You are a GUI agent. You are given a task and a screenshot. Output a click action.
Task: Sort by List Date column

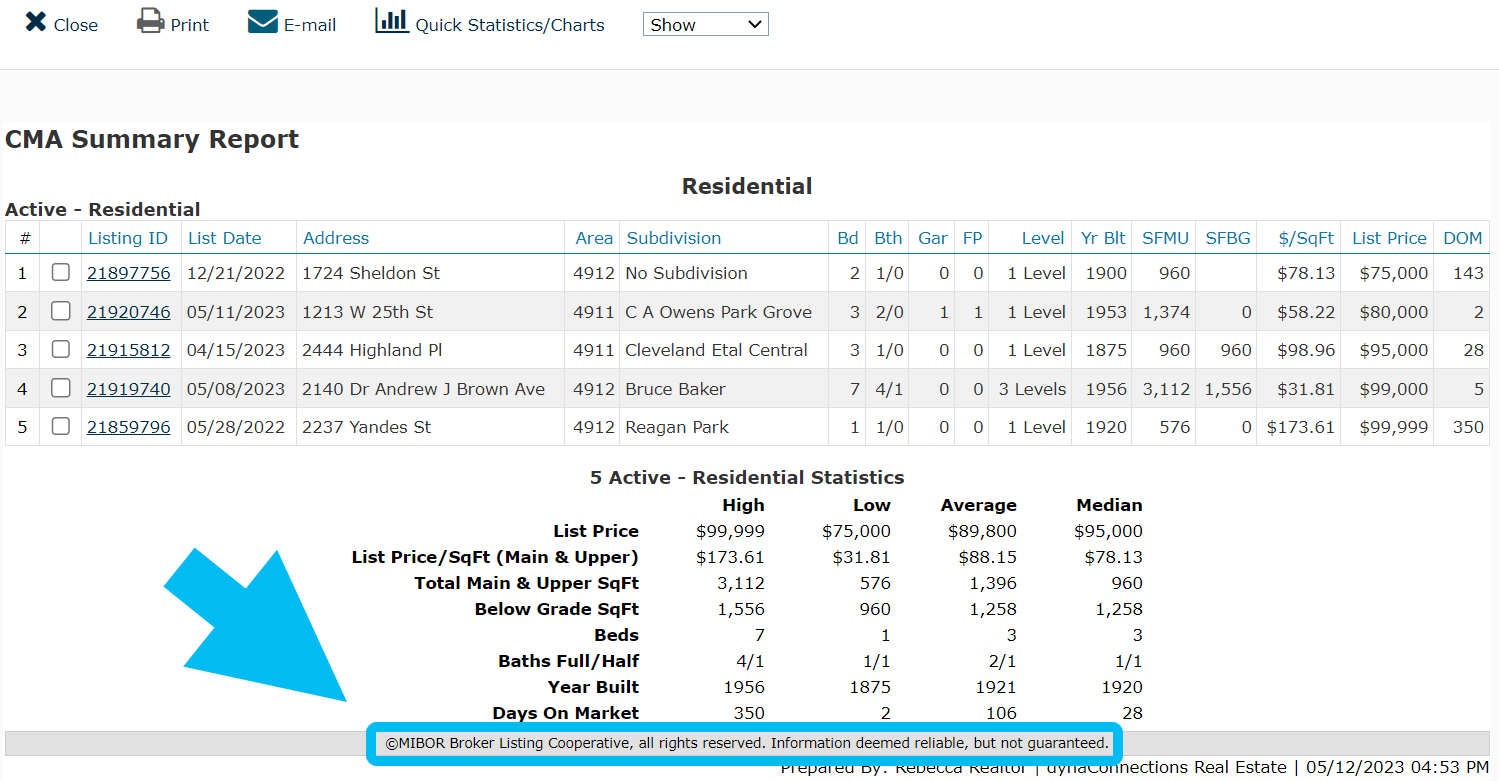[x=225, y=238]
